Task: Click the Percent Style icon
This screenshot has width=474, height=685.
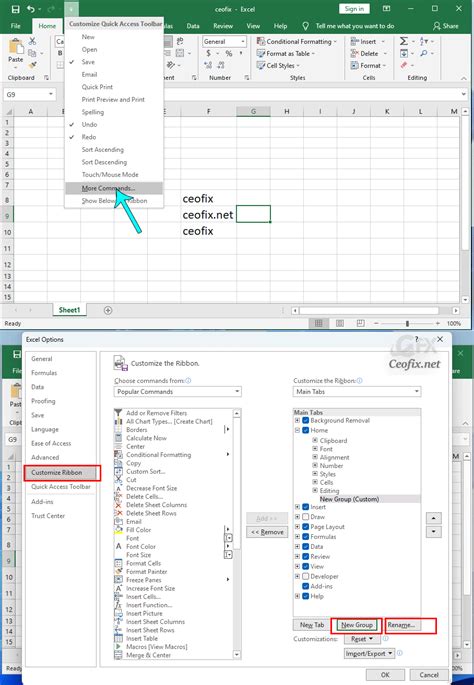Action: pyautogui.click(x=228, y=53)
